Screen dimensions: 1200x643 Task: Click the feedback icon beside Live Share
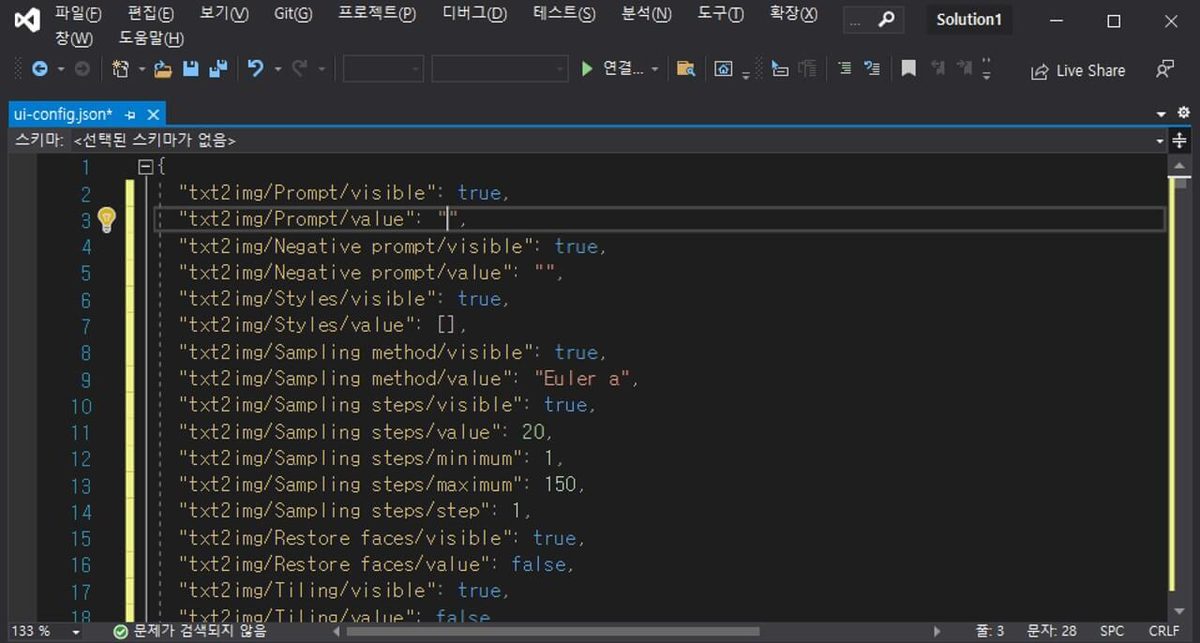(x=1165, y=70)
